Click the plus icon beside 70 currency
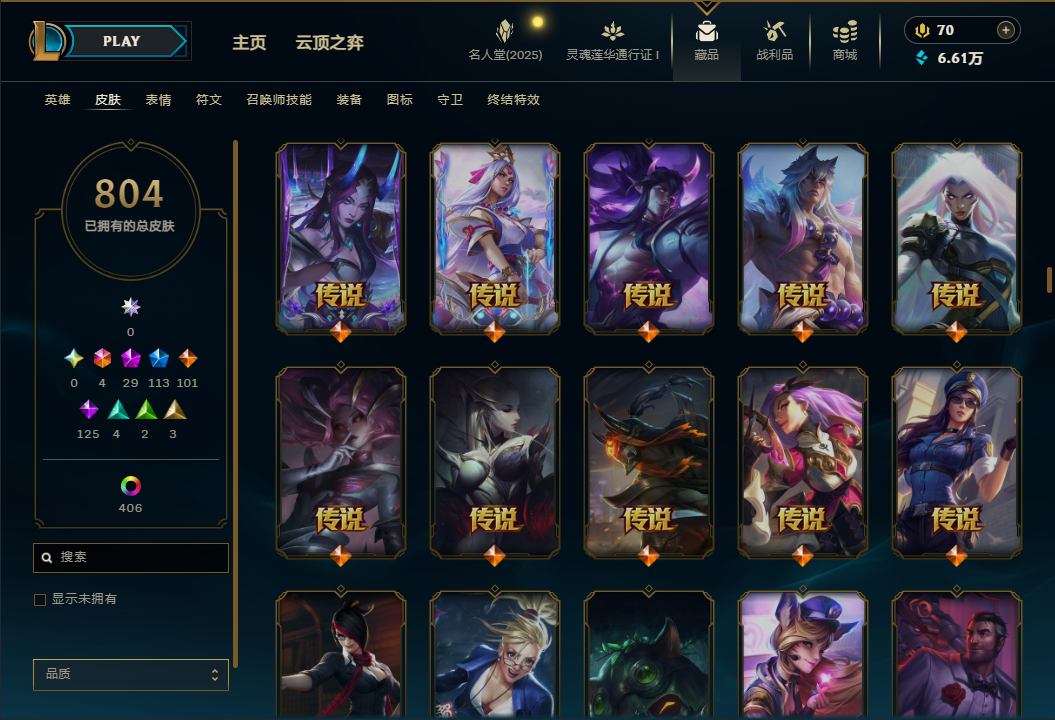 pos(1005,30)
